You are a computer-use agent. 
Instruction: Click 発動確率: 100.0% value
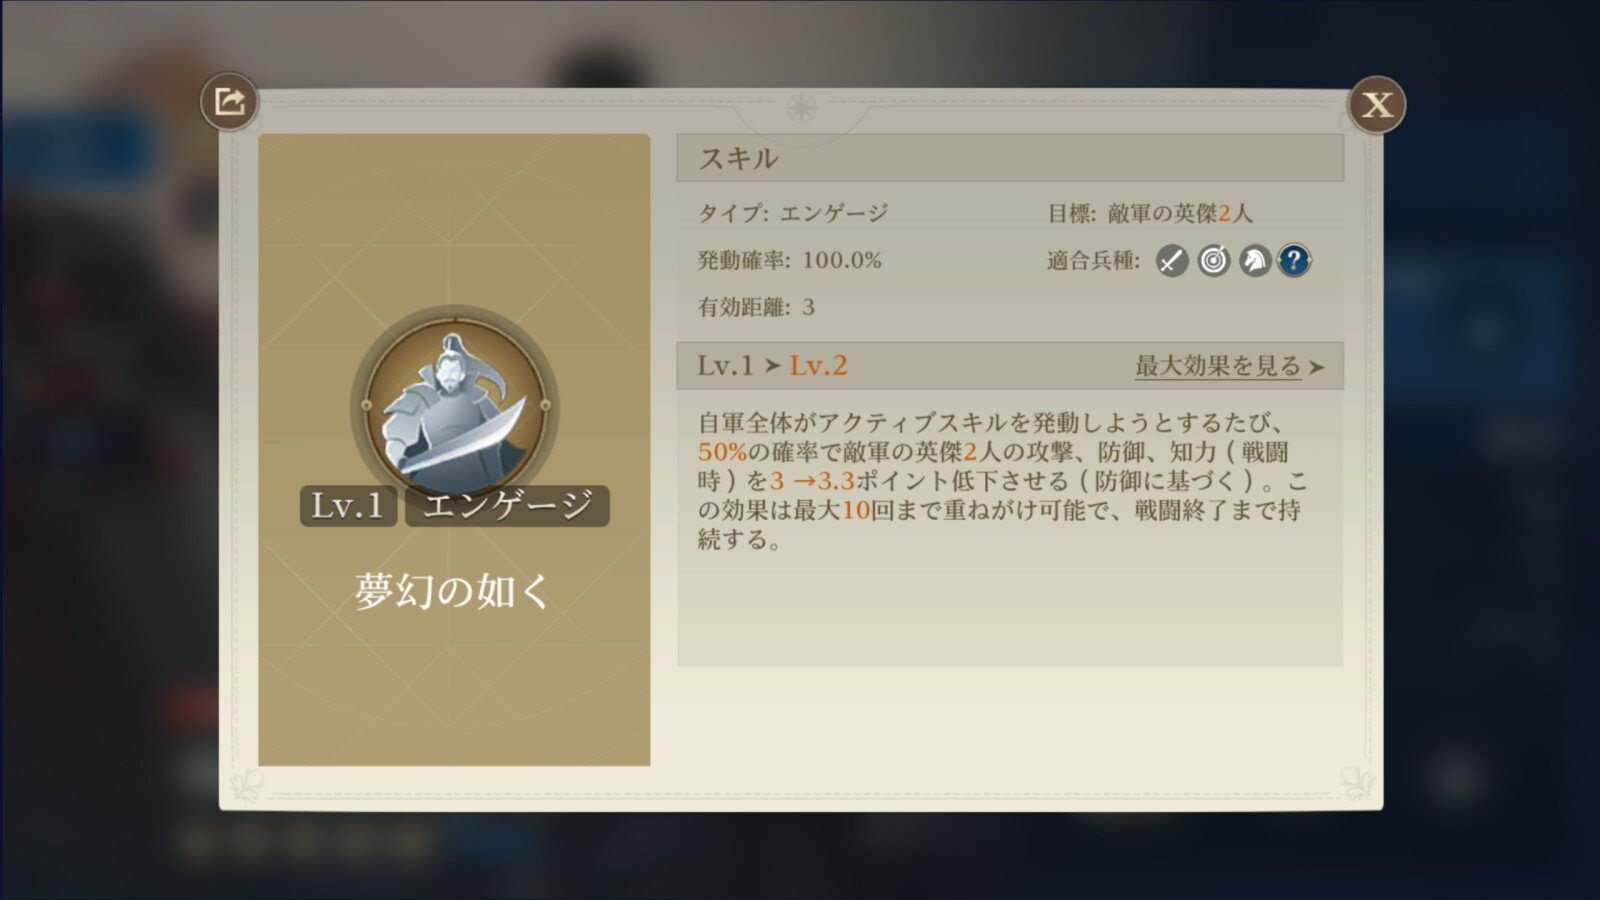pyautogui.click(x=790, y=260)
